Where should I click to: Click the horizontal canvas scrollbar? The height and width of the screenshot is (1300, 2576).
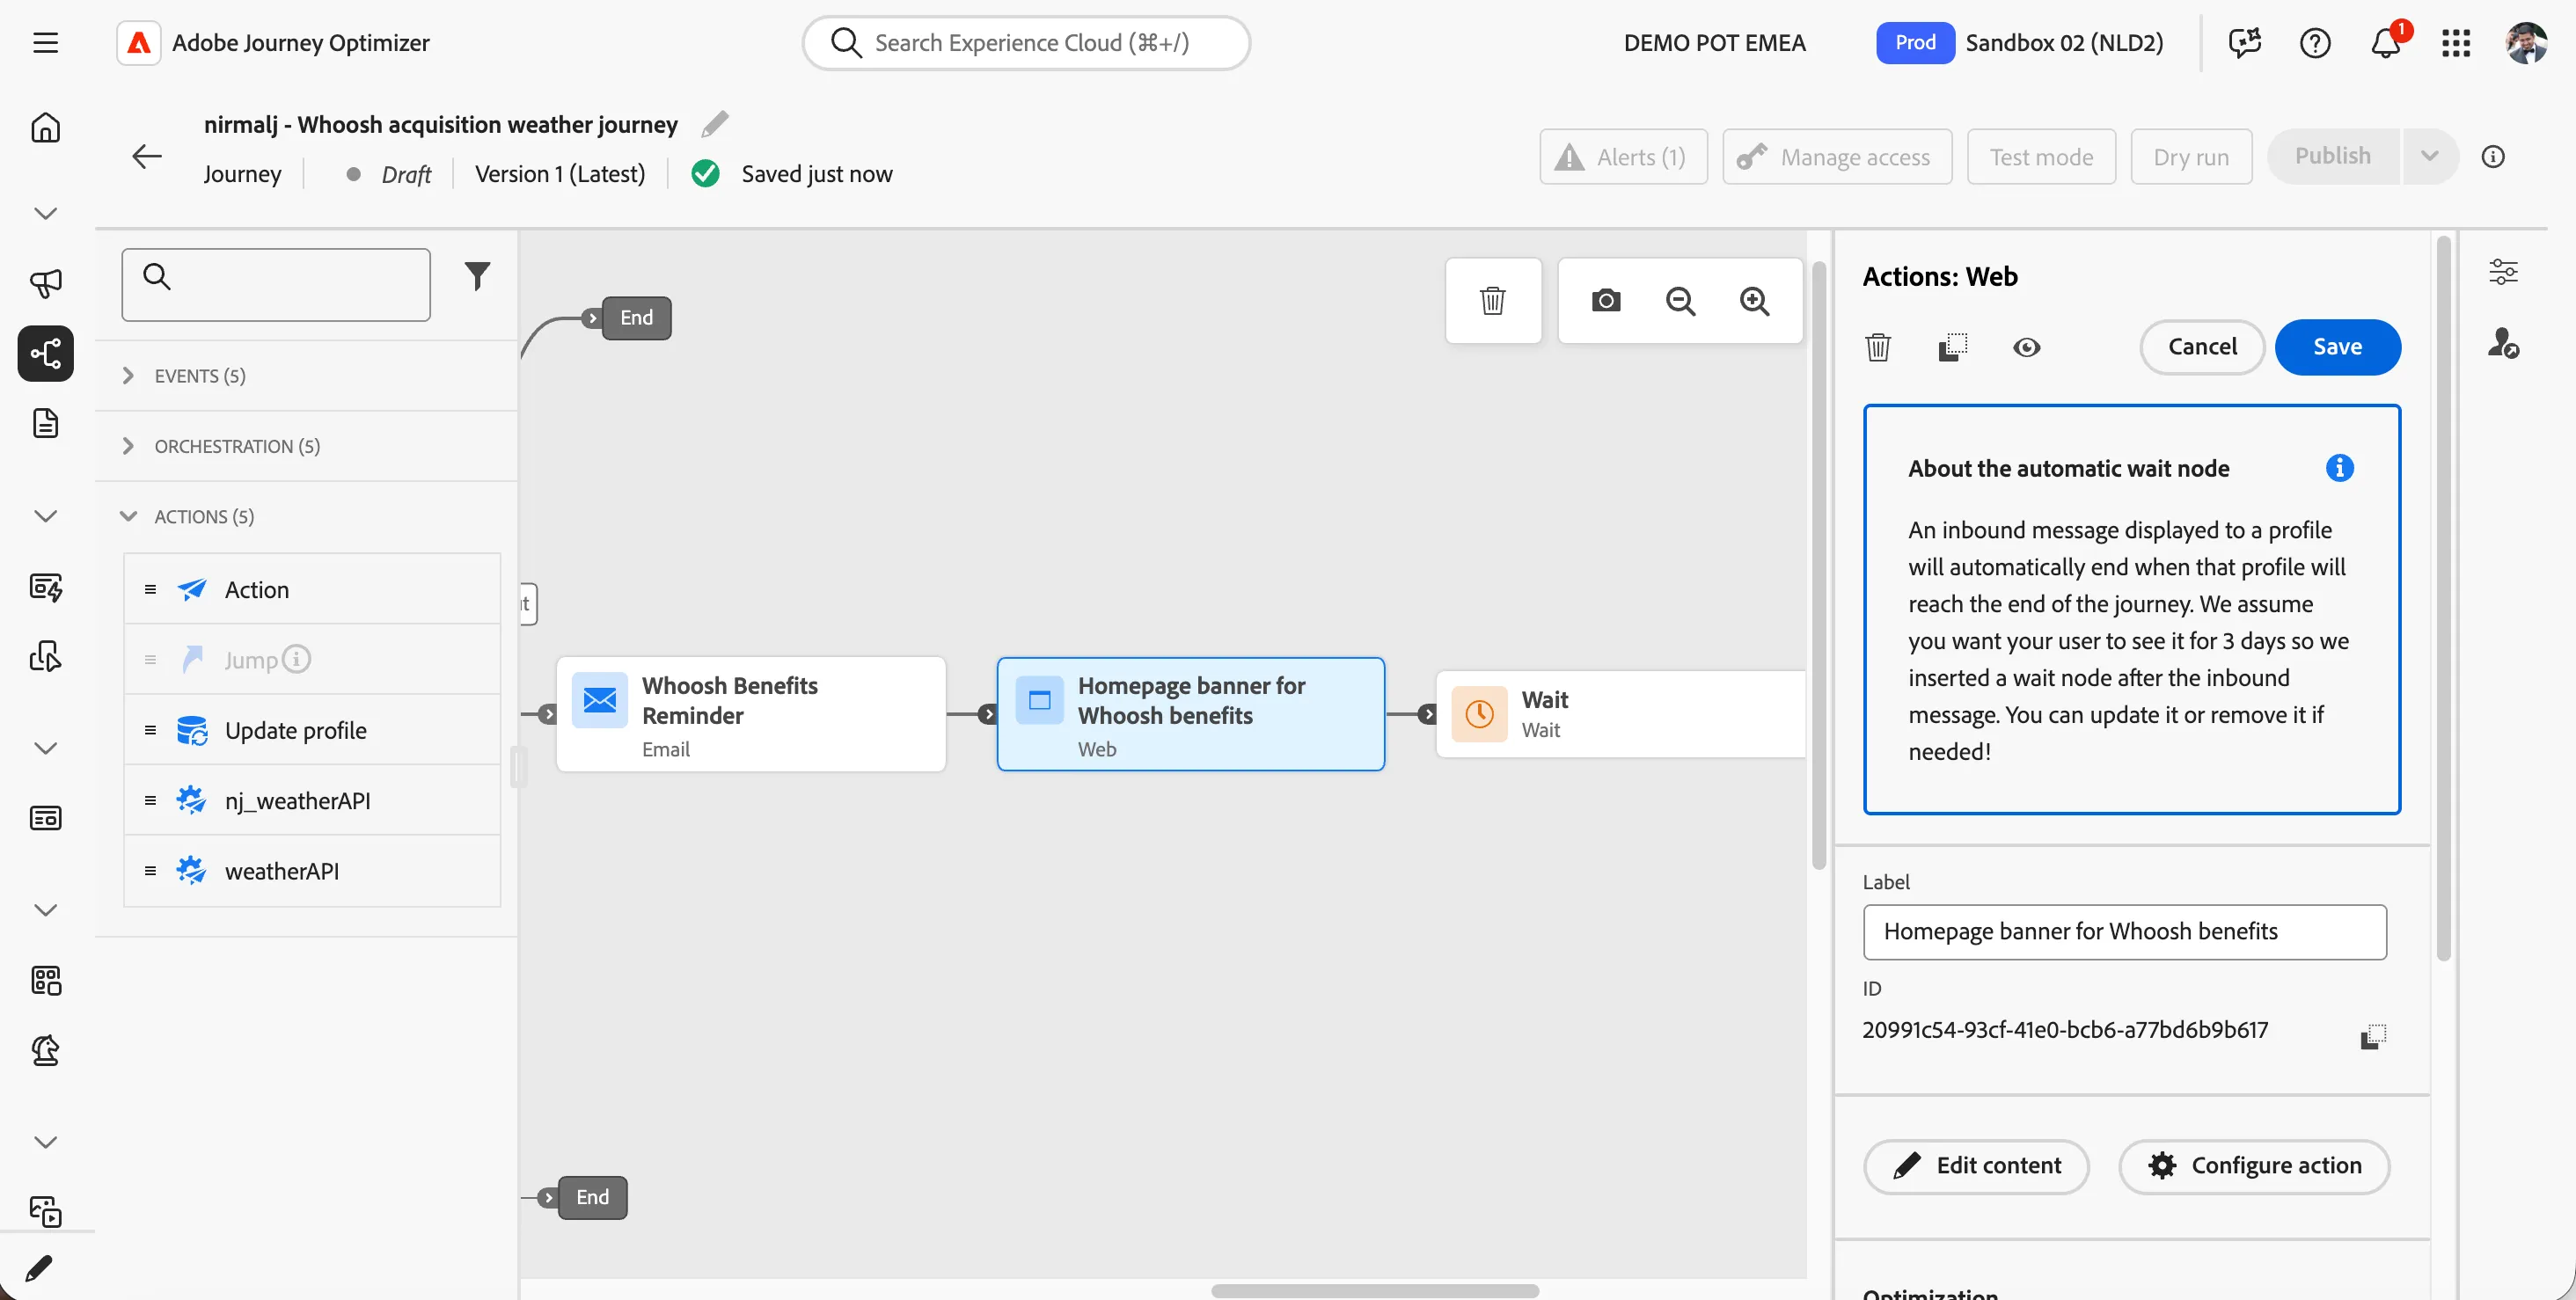(1374, 1291)
